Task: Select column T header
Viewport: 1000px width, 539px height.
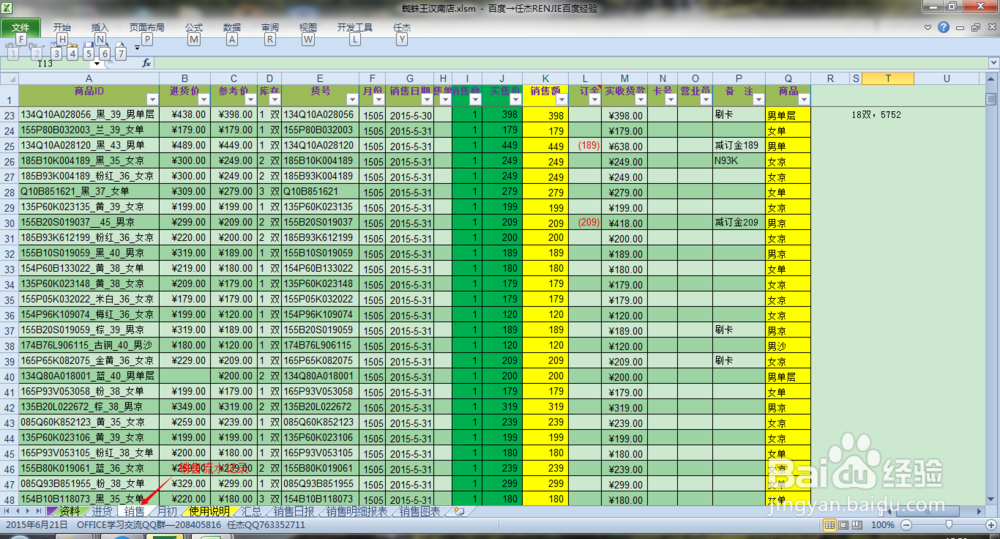Action: 888,78
